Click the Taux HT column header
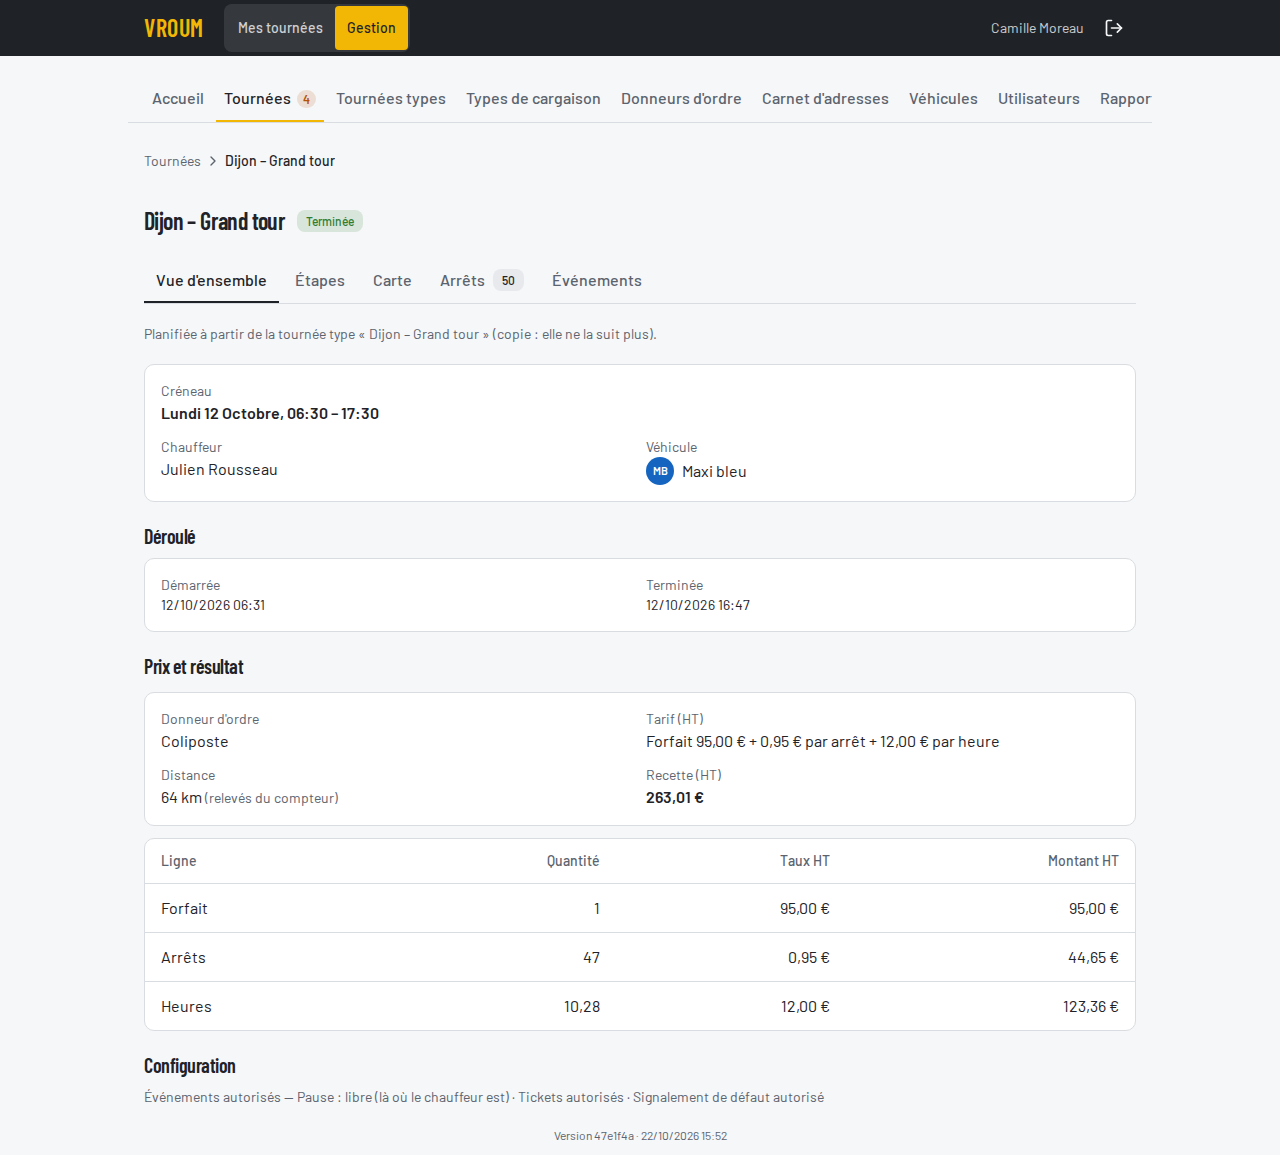Screen dimensions: 1280x1155 (805, 861)
